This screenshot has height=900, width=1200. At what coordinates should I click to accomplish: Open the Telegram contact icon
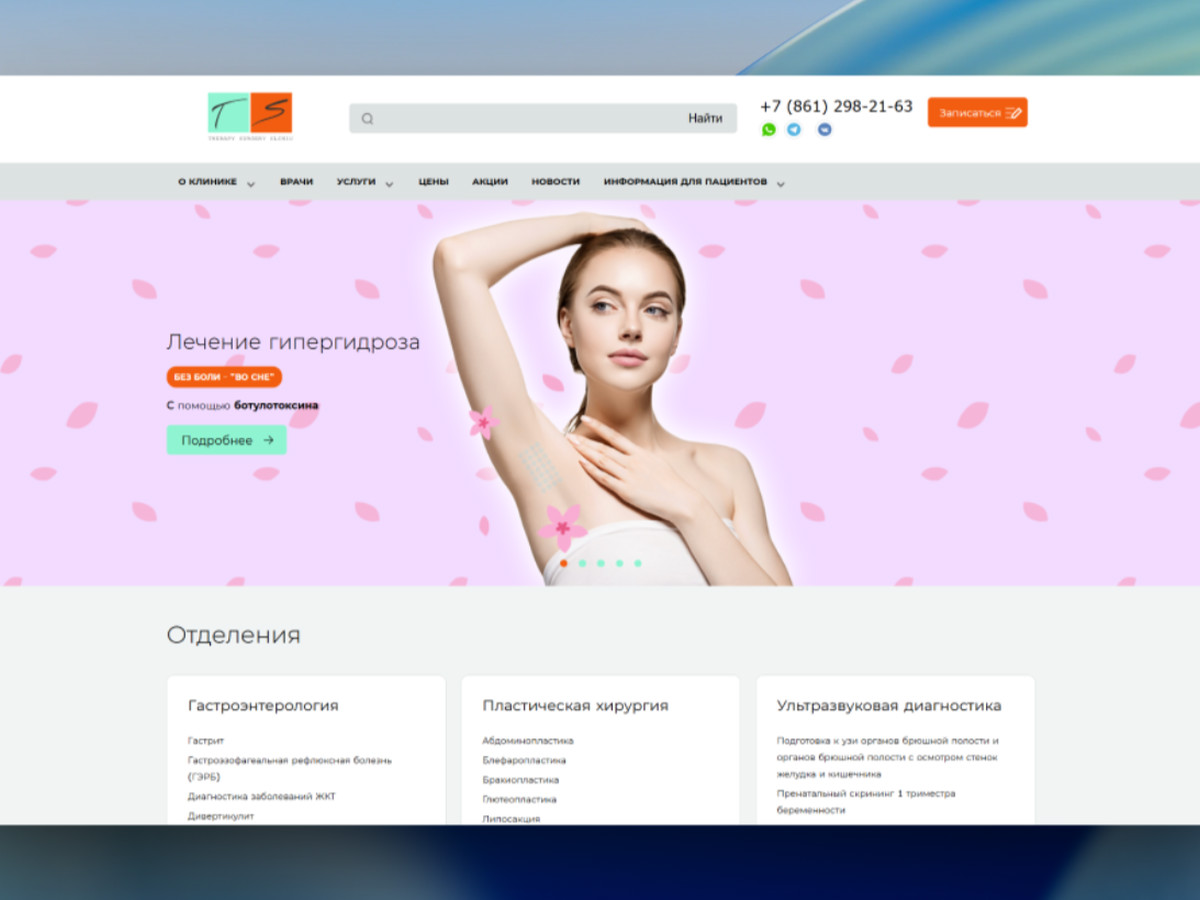[794, 129]
